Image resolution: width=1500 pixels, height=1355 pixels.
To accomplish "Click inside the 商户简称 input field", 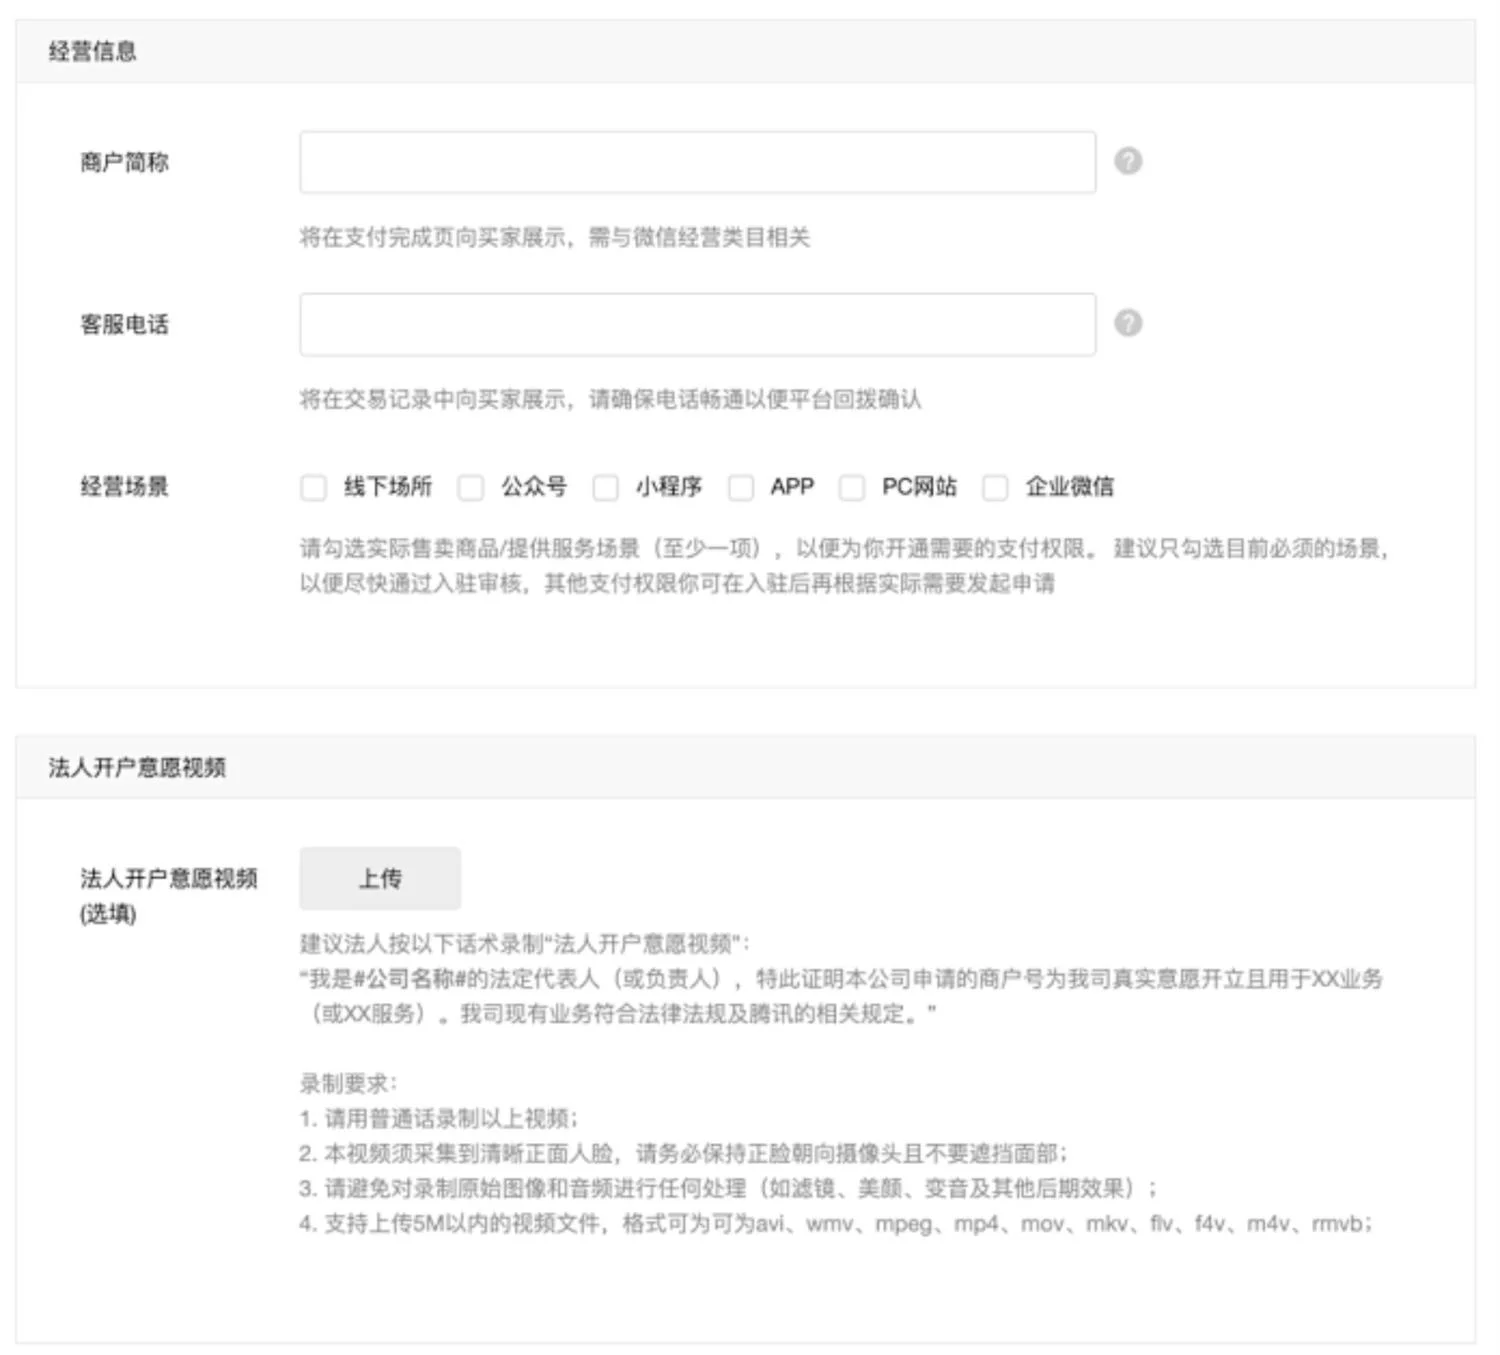I will tap(697, 160).
